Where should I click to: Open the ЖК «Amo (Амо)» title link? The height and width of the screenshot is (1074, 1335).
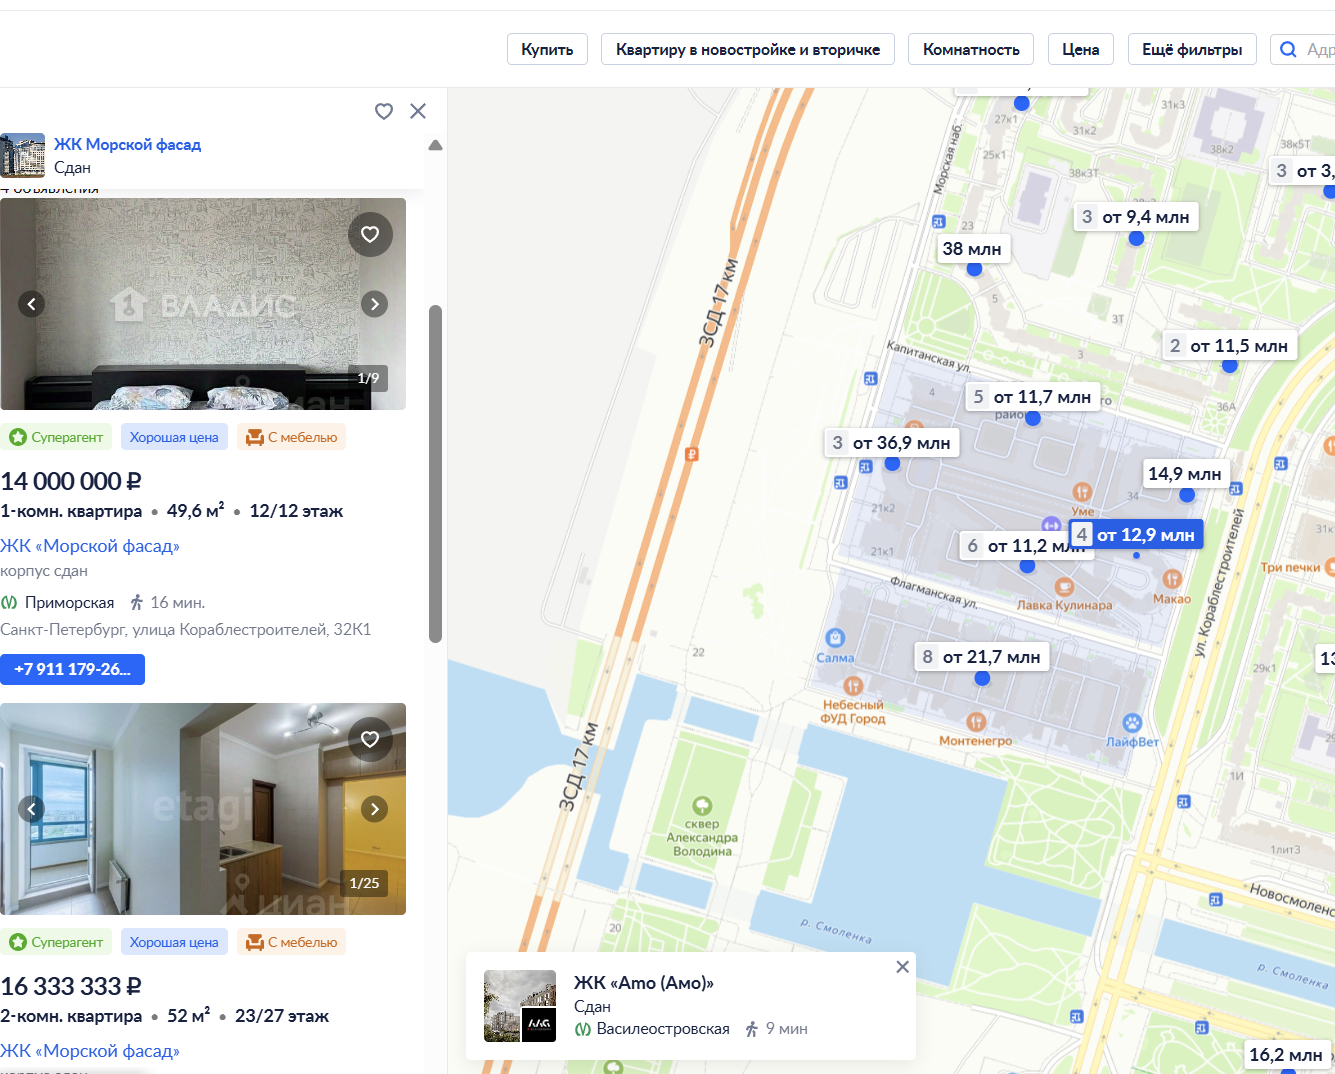[644, 983]
